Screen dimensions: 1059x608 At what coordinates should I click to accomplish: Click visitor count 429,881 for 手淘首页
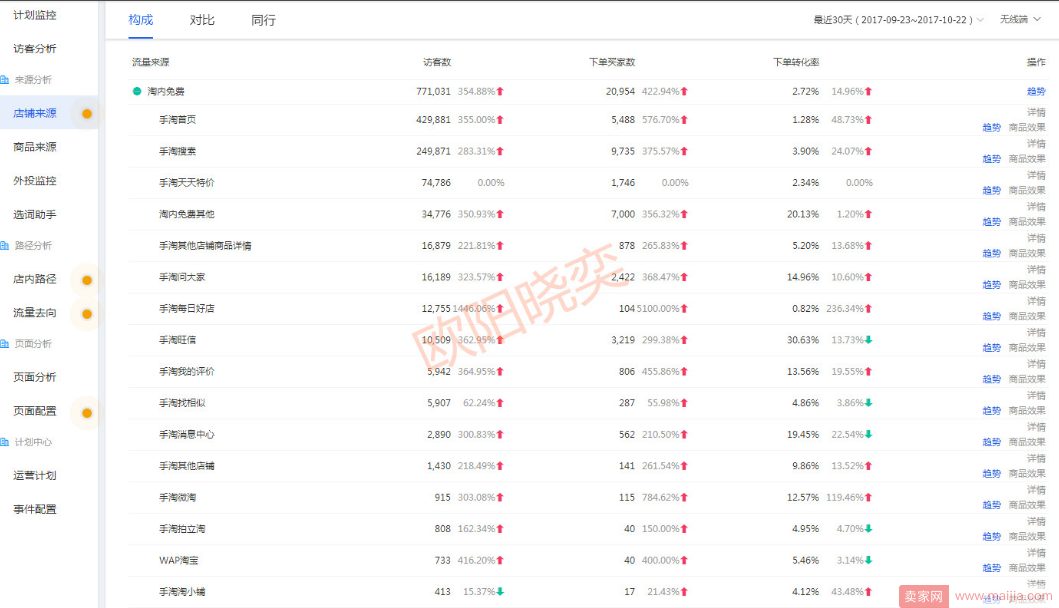coord(433,120)
